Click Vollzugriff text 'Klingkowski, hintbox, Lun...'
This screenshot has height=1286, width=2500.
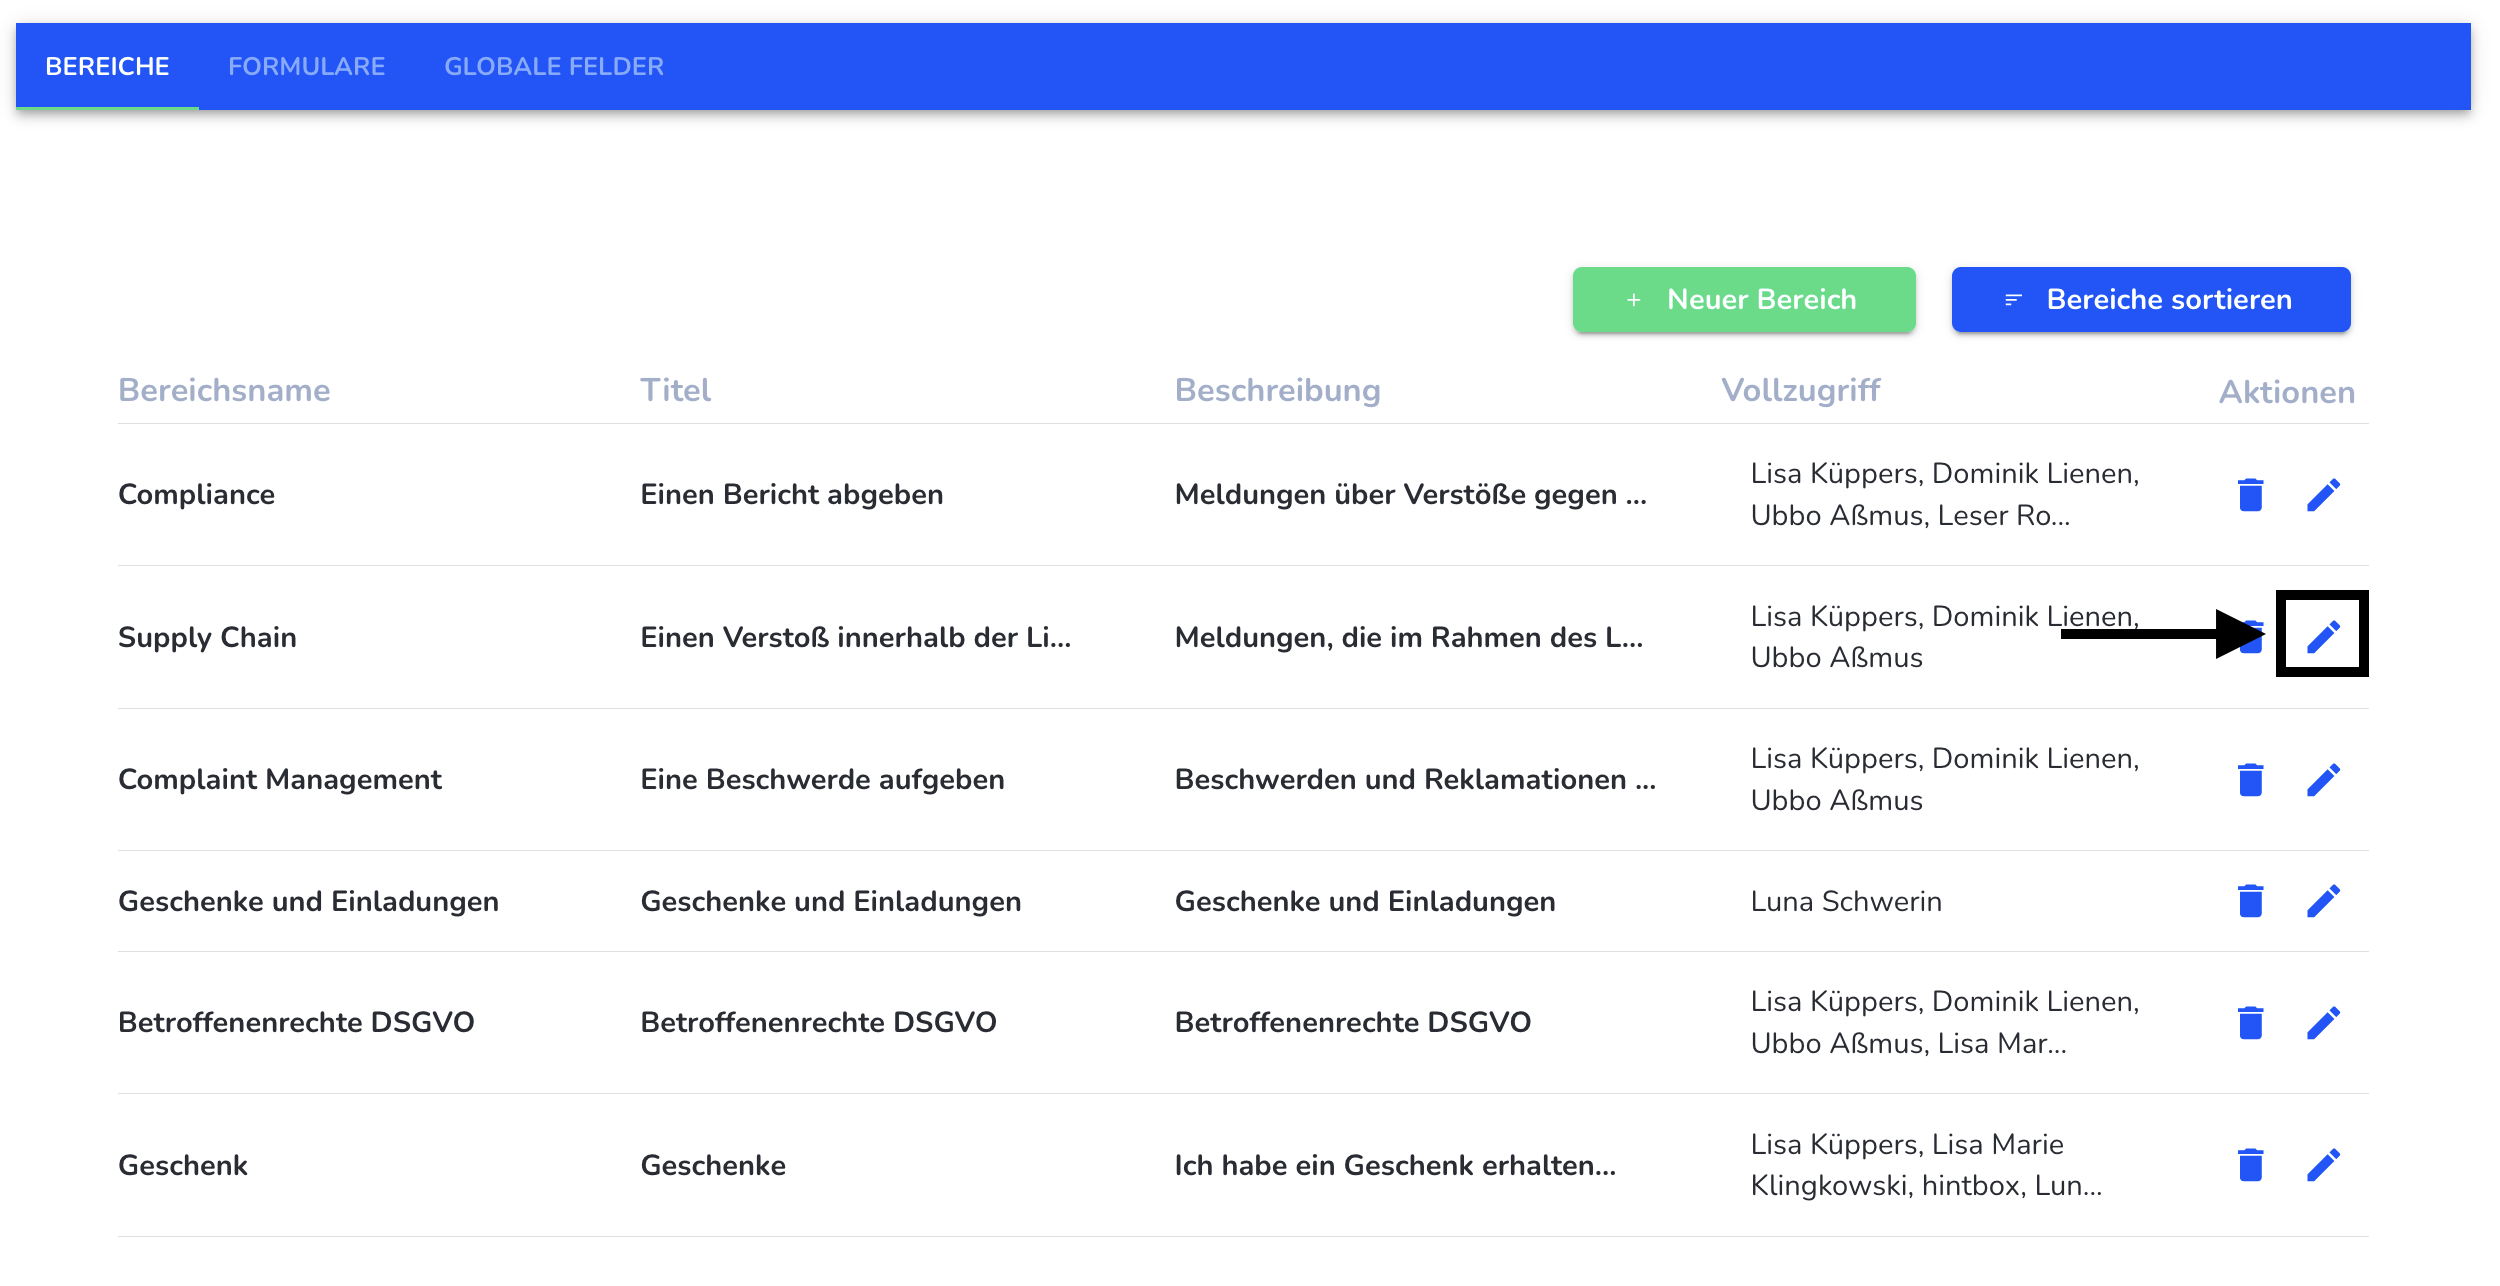coord(1926,1186)
